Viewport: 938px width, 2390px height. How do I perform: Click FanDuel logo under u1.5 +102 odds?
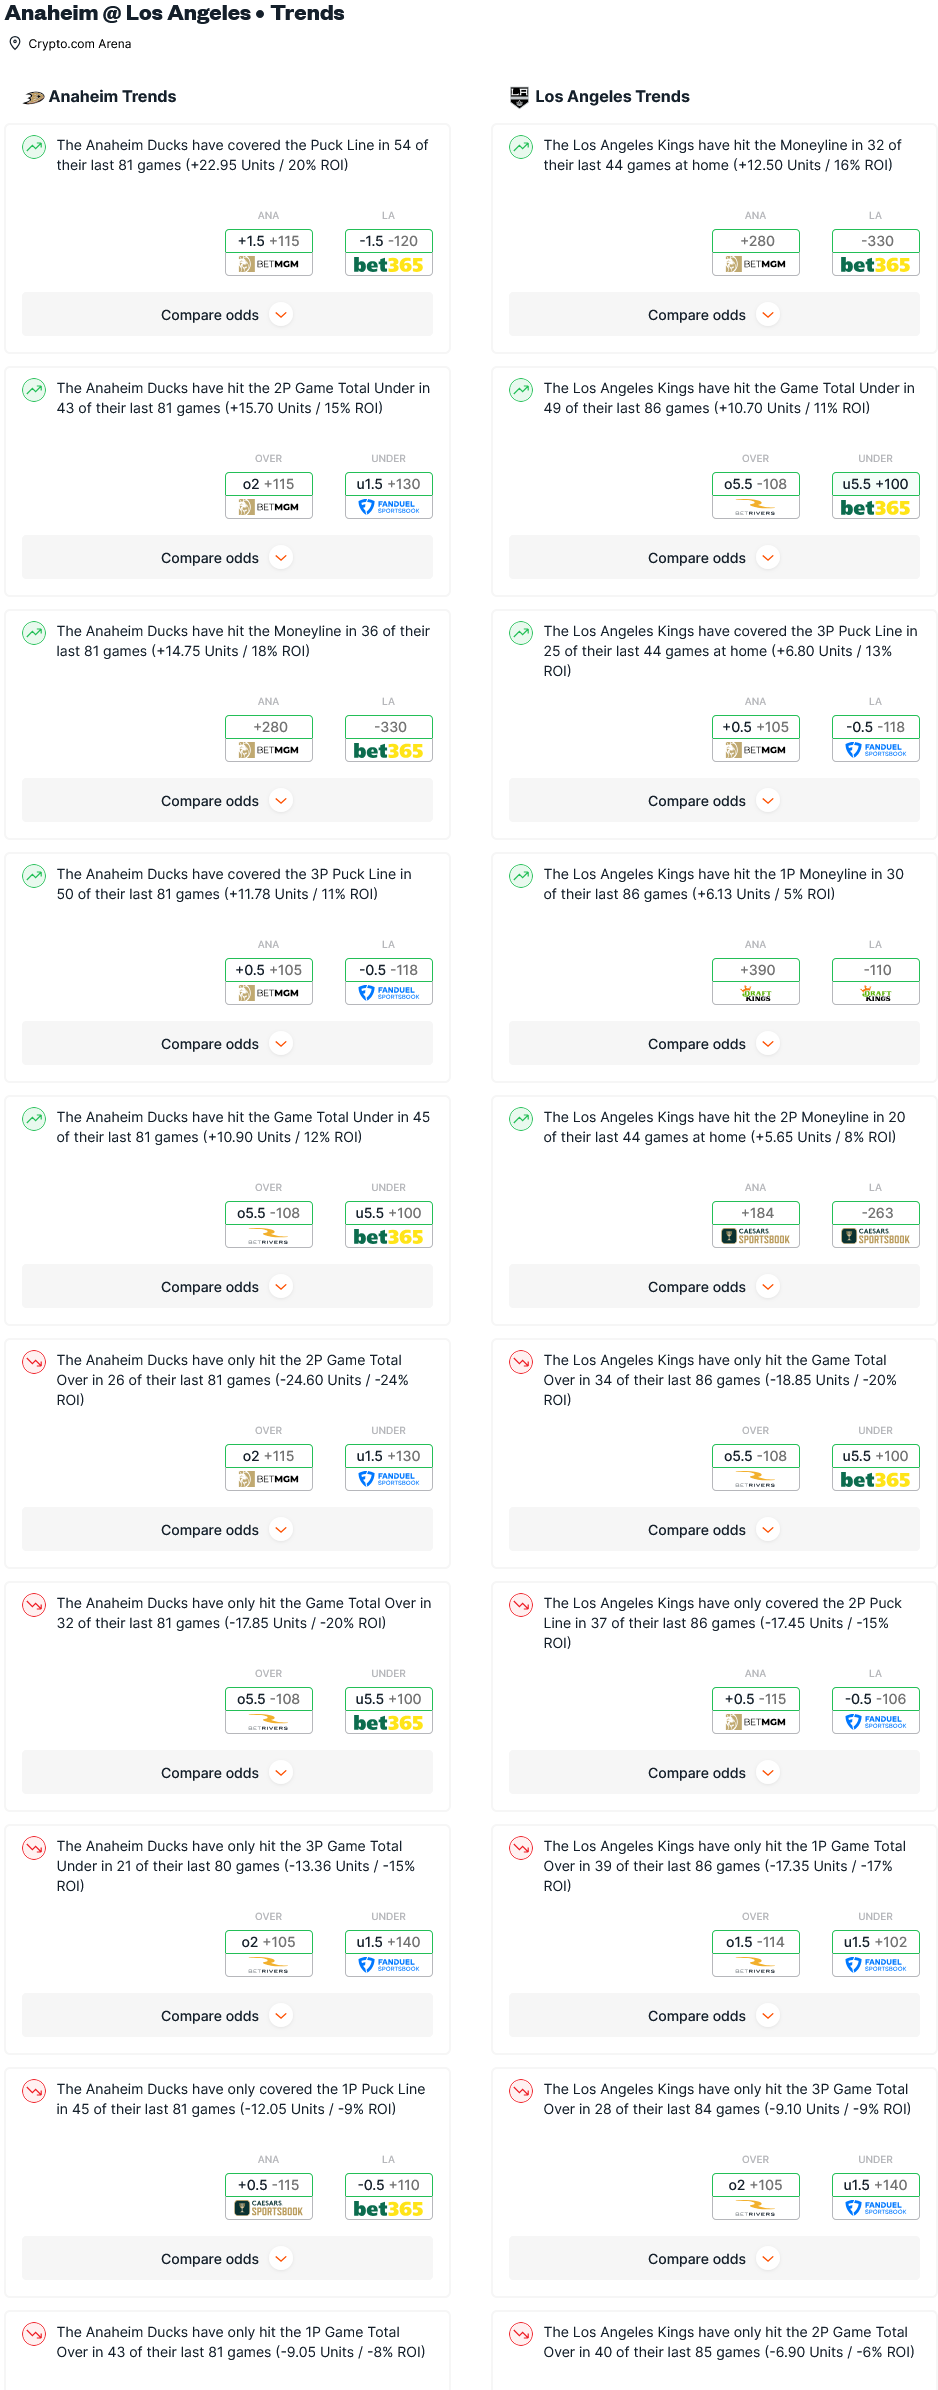point(875,1966)
